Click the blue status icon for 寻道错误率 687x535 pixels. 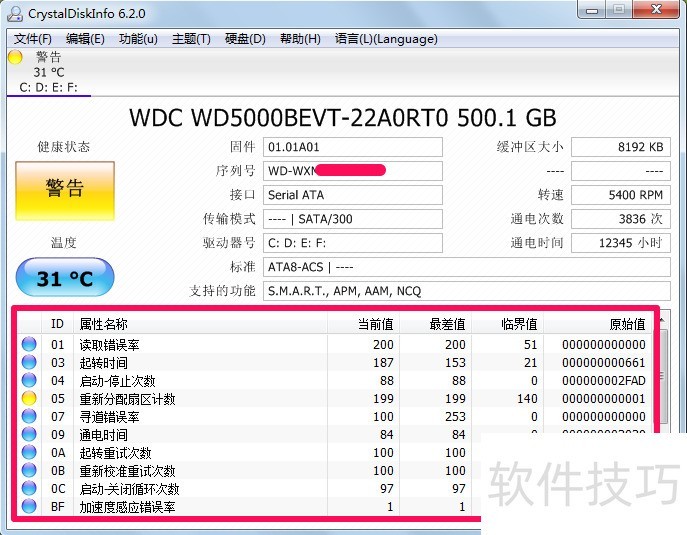pos(29,416)
